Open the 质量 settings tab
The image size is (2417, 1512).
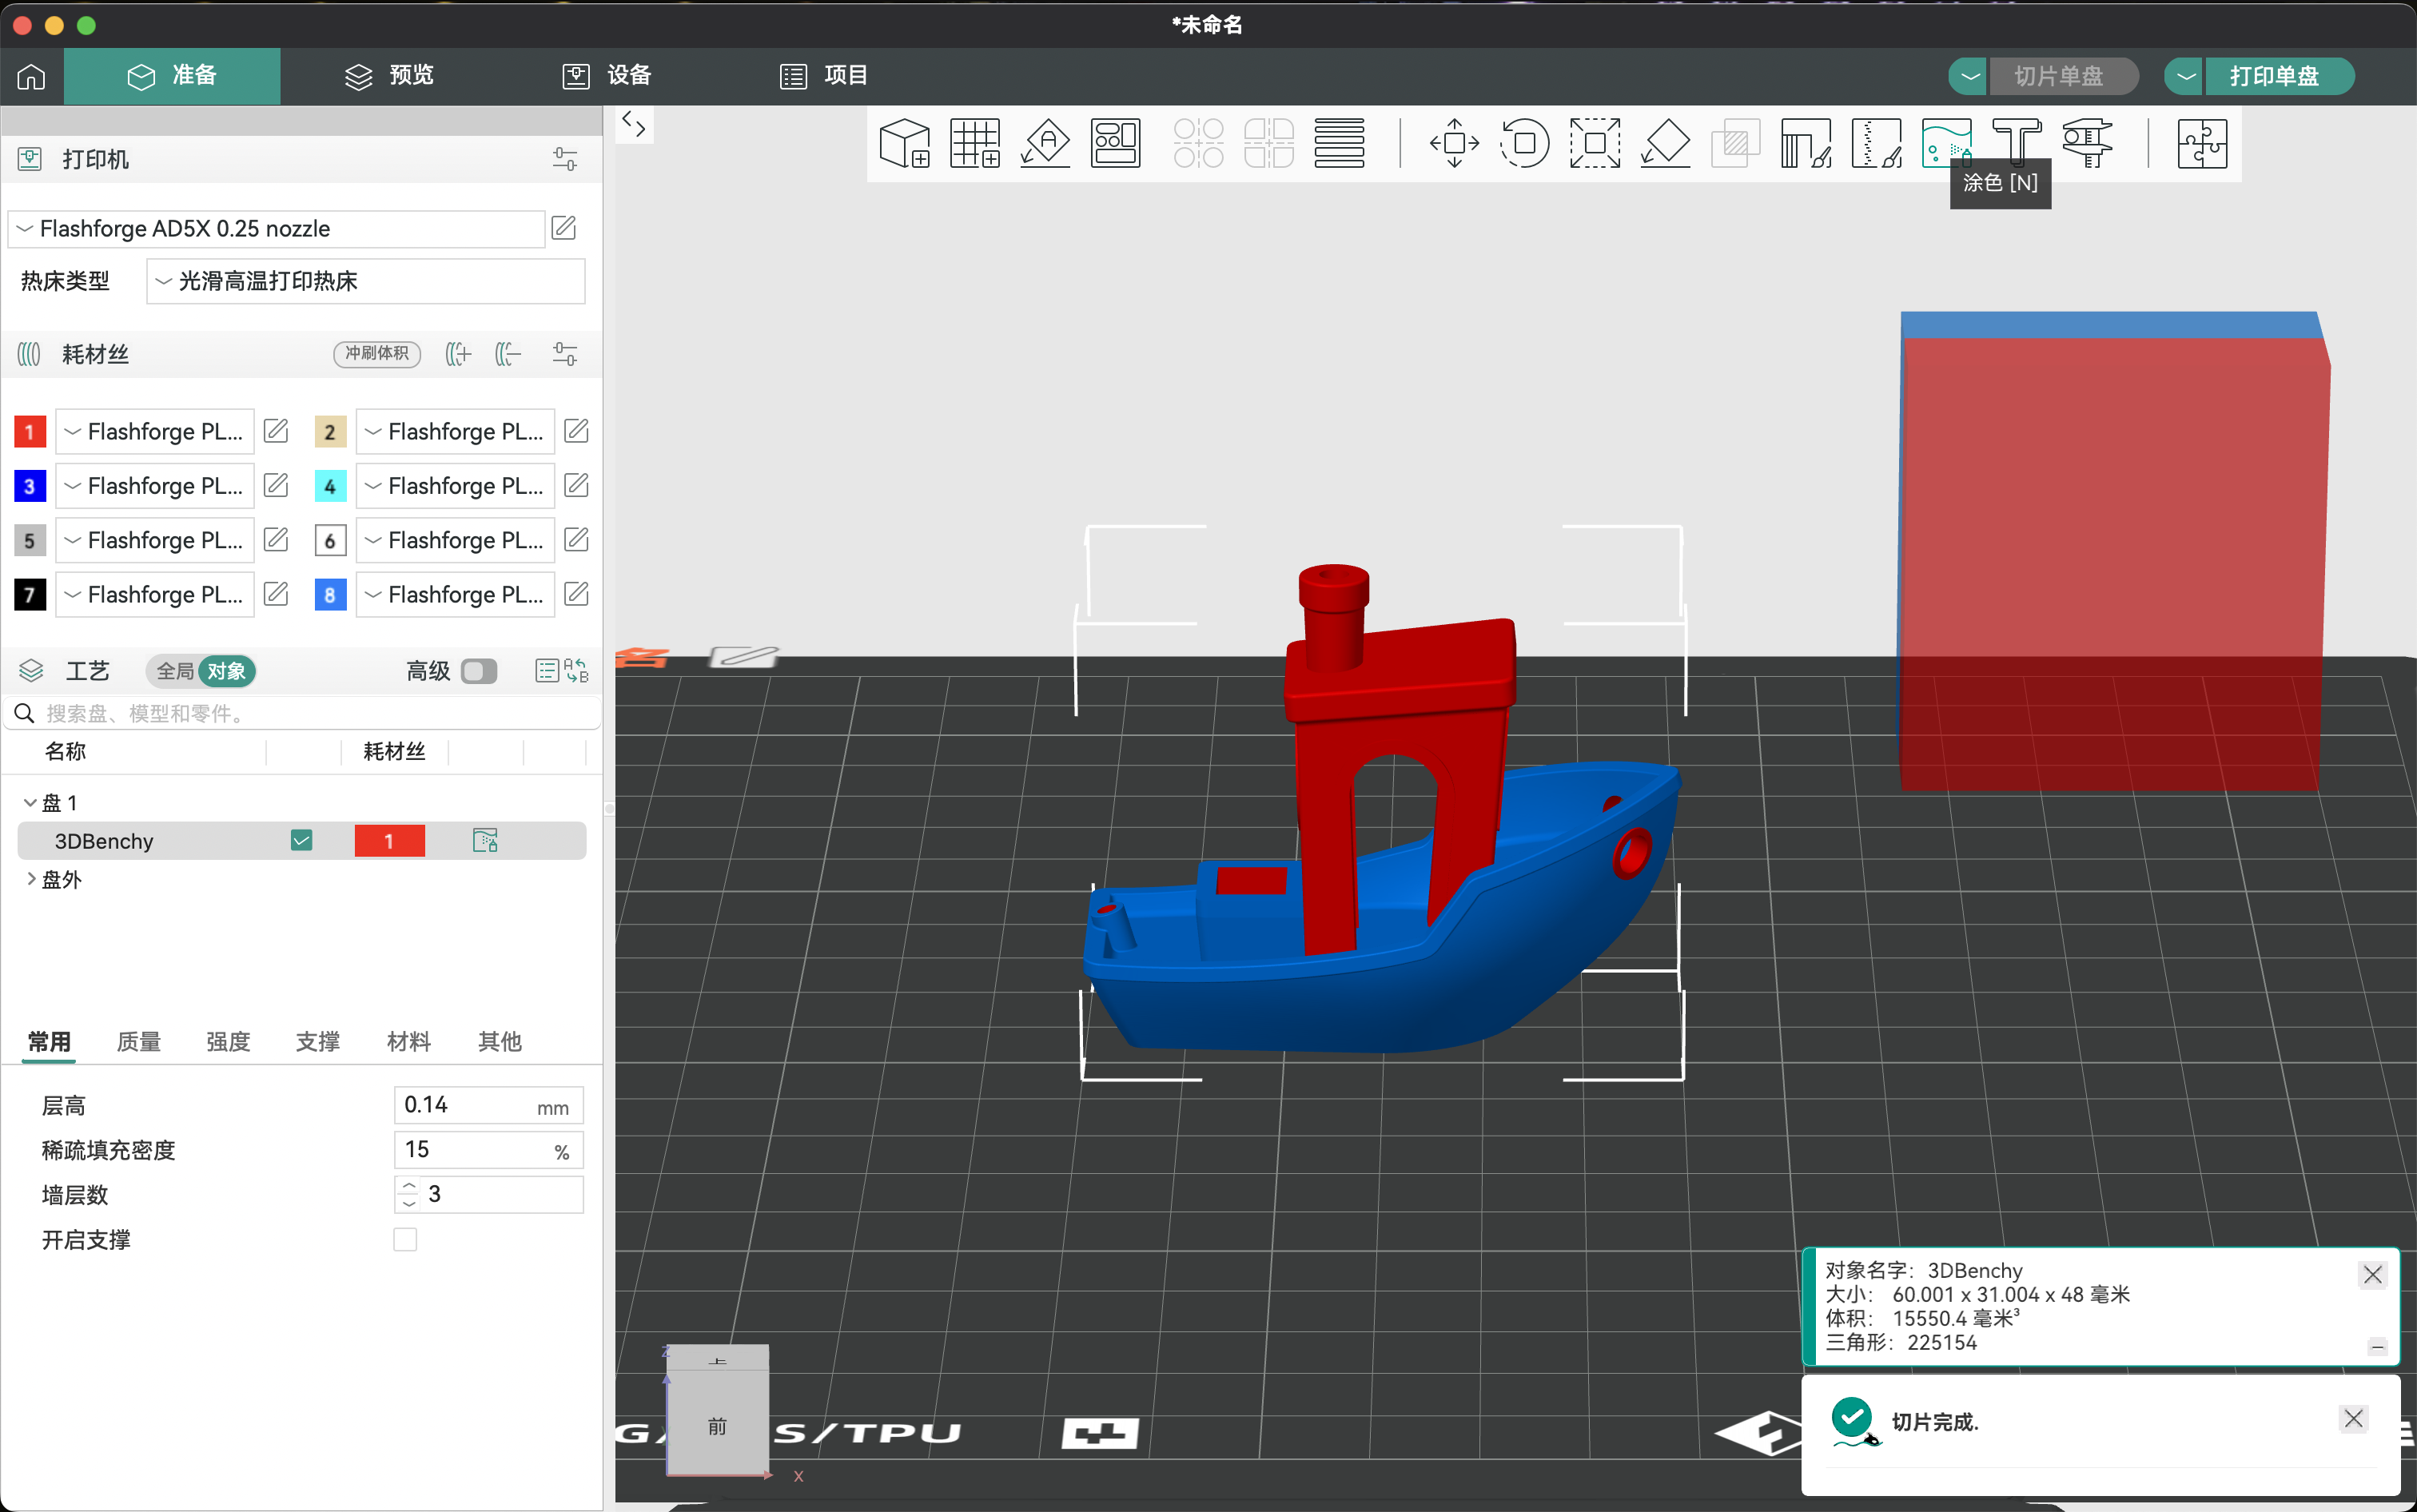(139, 1042)
